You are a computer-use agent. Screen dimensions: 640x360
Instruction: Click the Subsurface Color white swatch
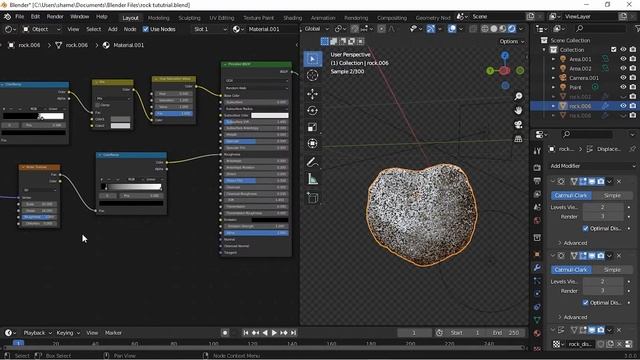(x=269, y=116)
